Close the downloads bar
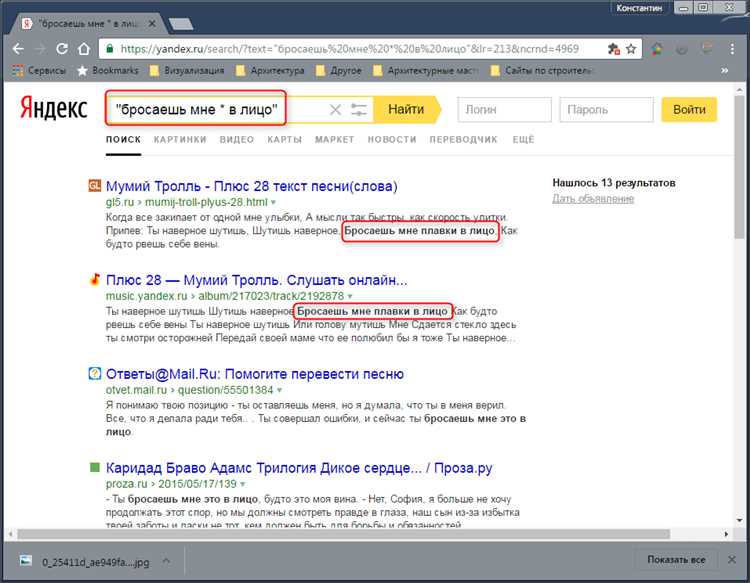Image resolution: width=750 pixels, height=583 pixels. [733, 560]
